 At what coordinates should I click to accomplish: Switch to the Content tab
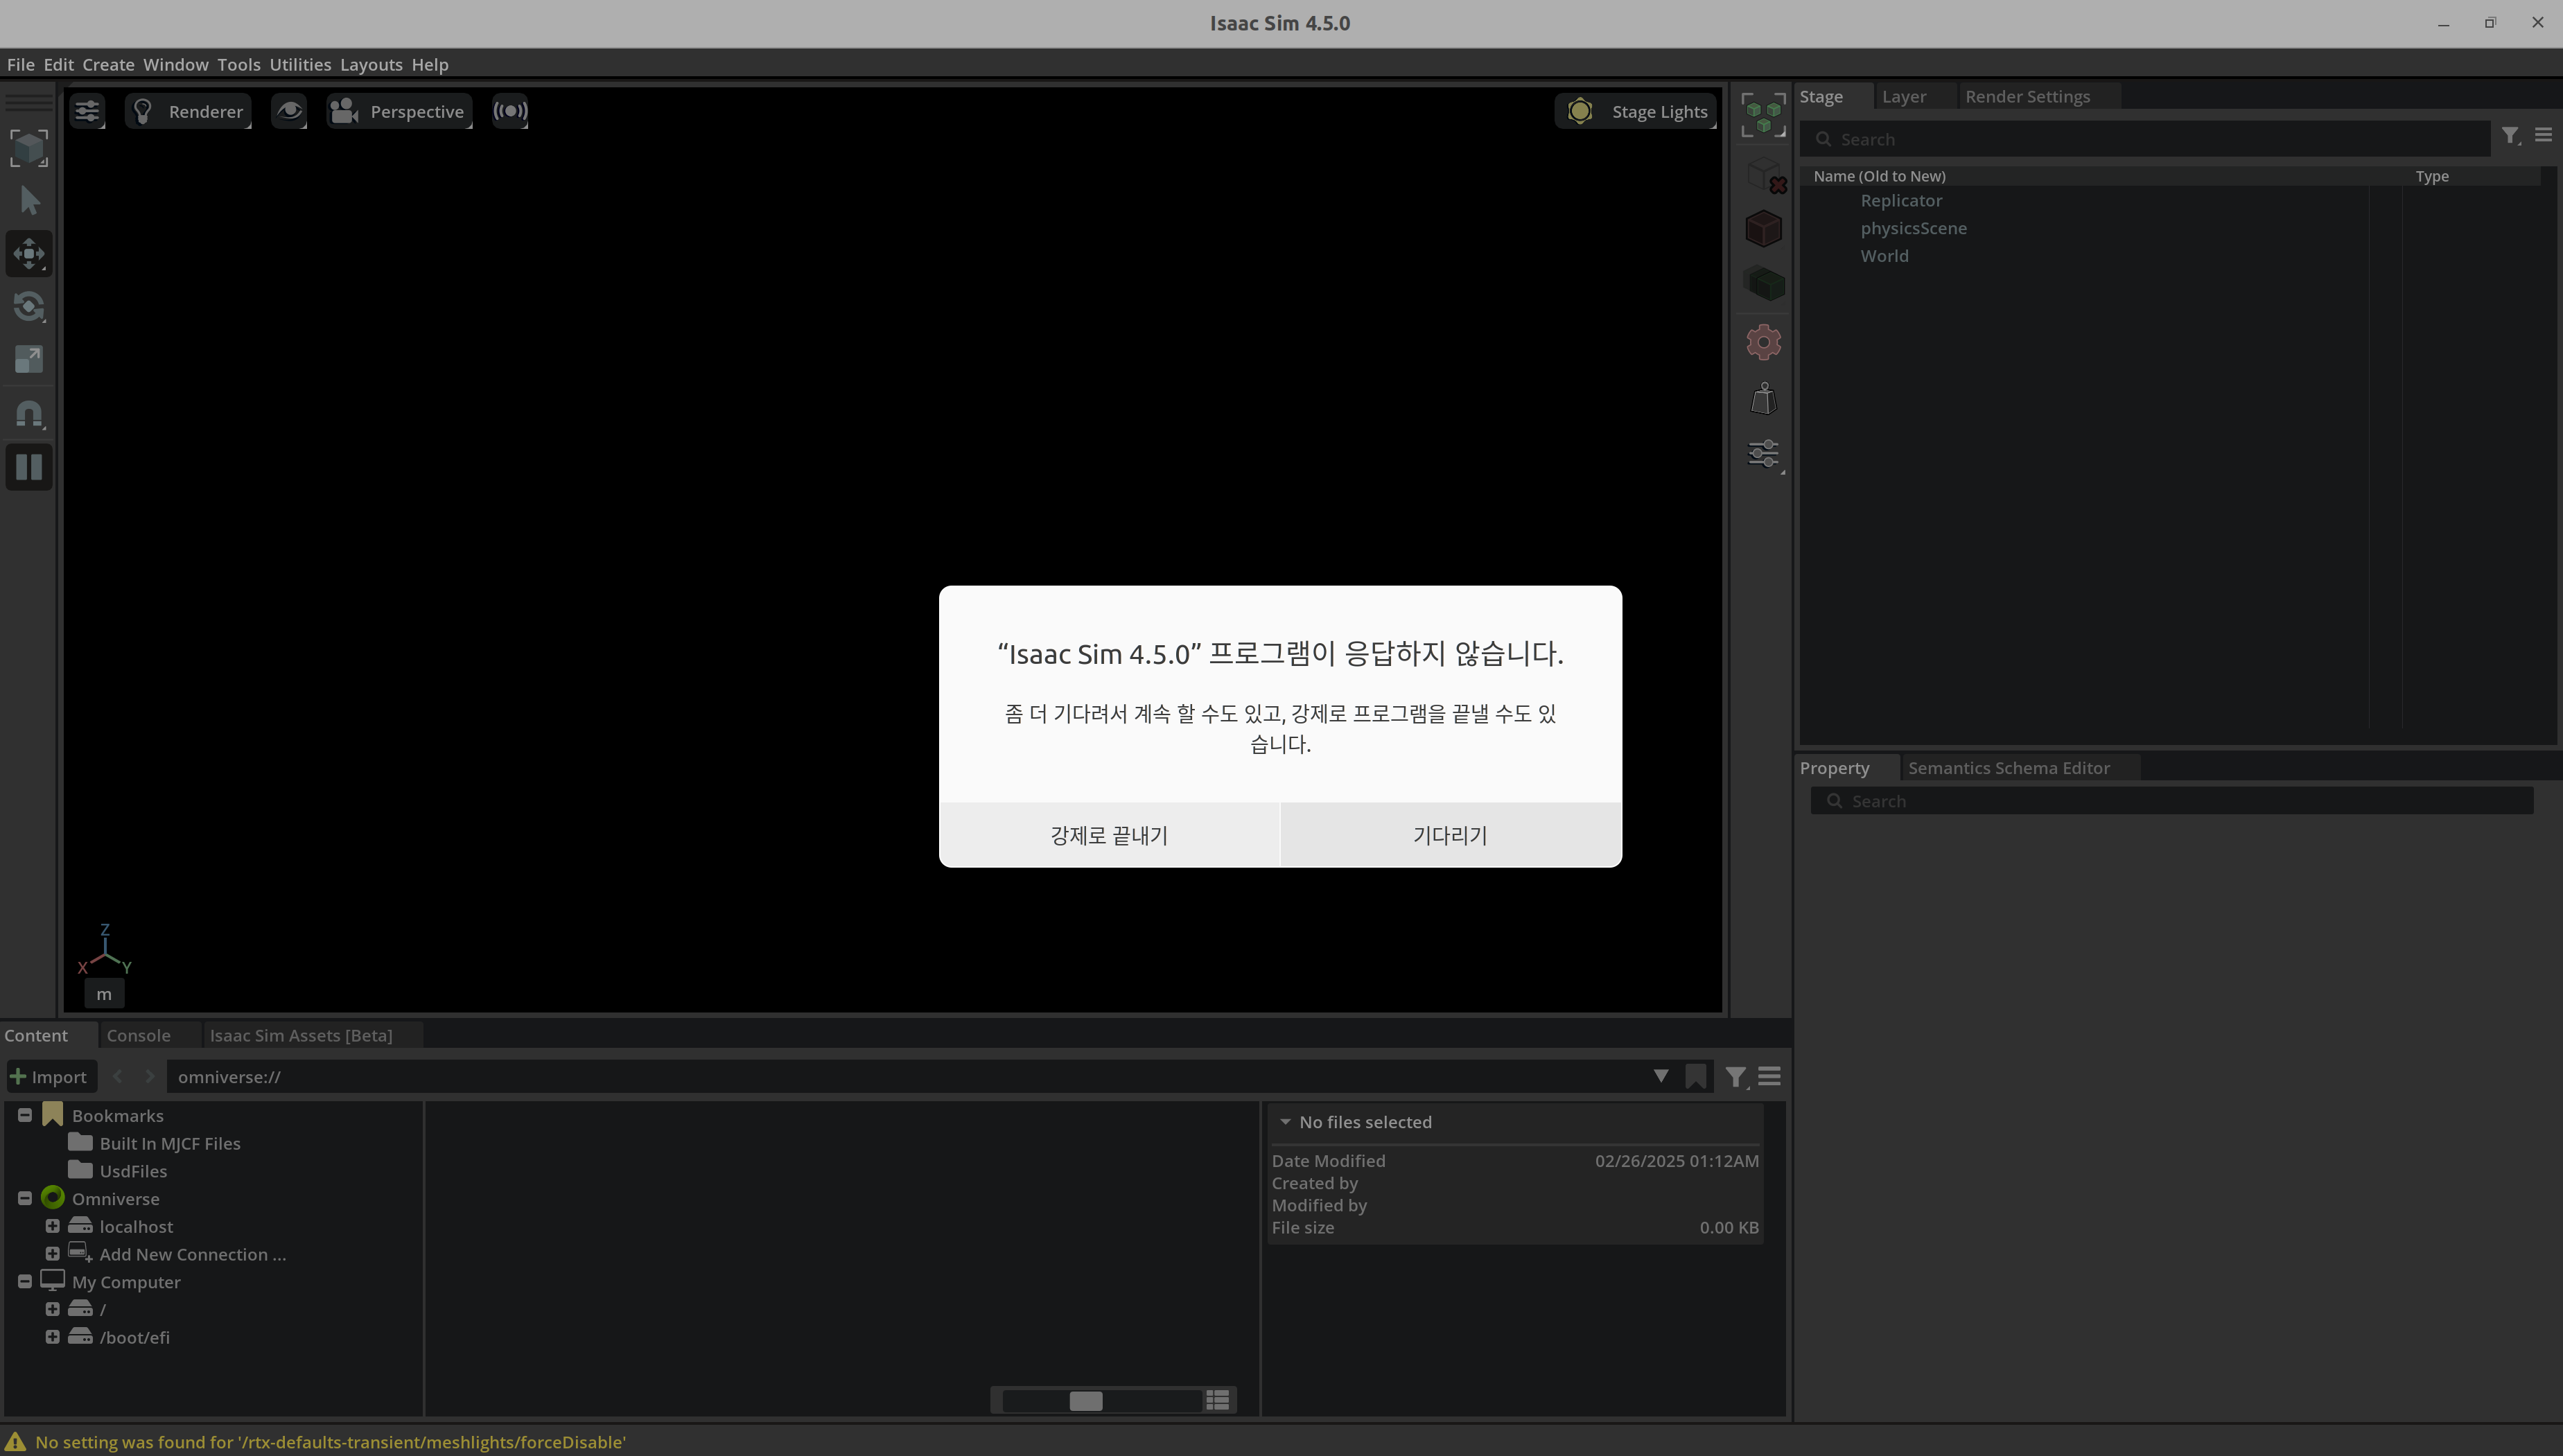click(x=36, y=1035)
